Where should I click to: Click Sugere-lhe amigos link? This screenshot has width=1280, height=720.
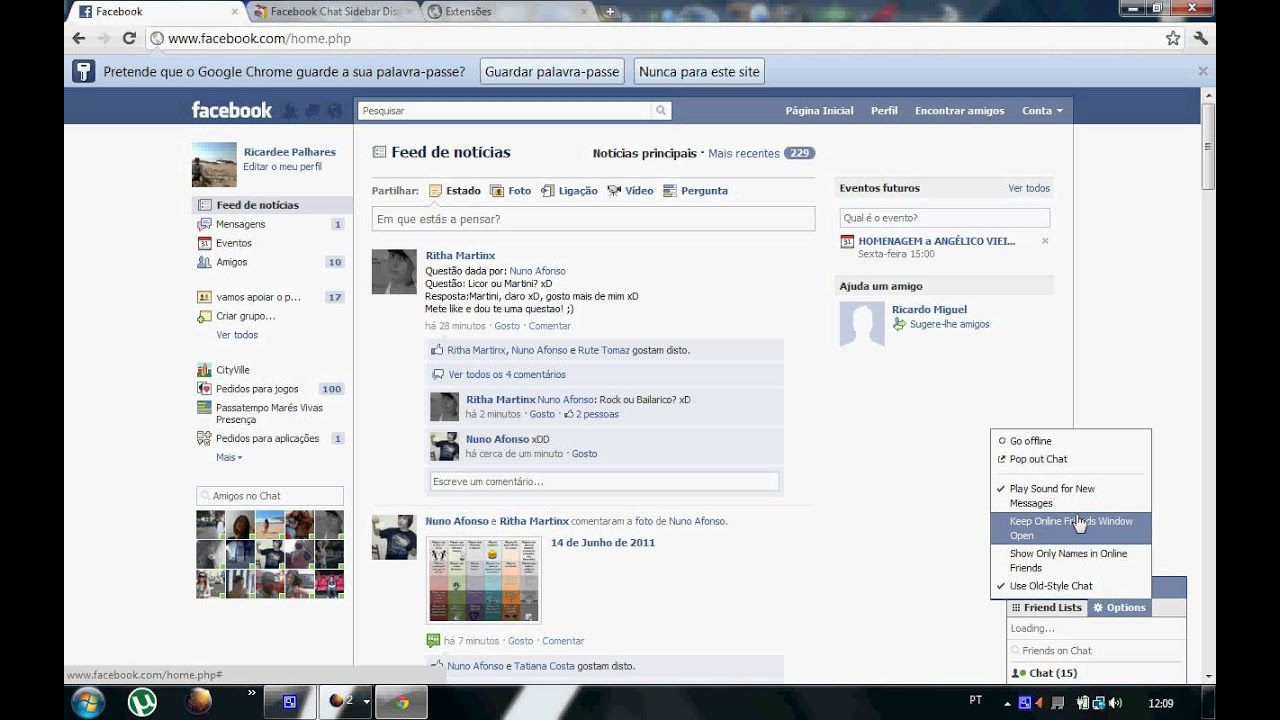[x=949, y=325]
